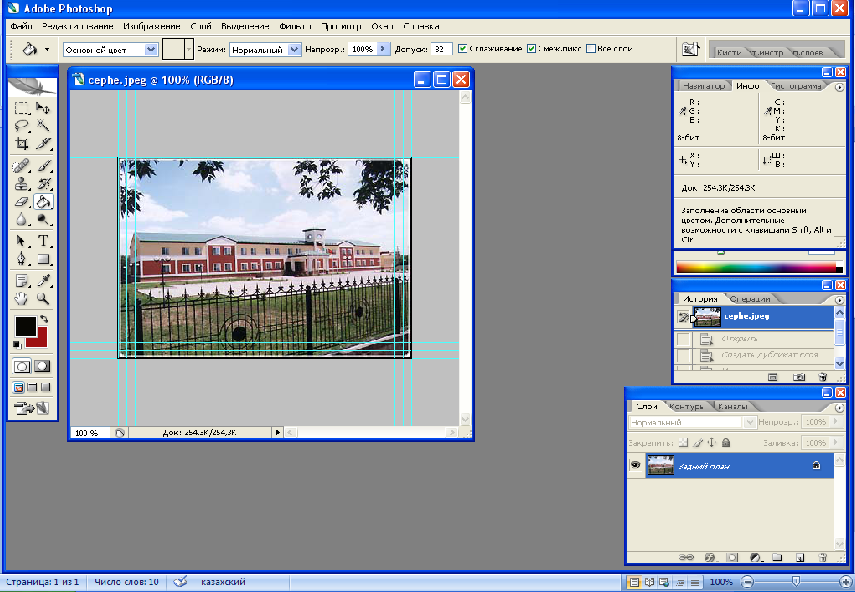The image size is (855, 592).
Task: Select the Paint Bucket tool in toolbox
Action: pos(43,202)
